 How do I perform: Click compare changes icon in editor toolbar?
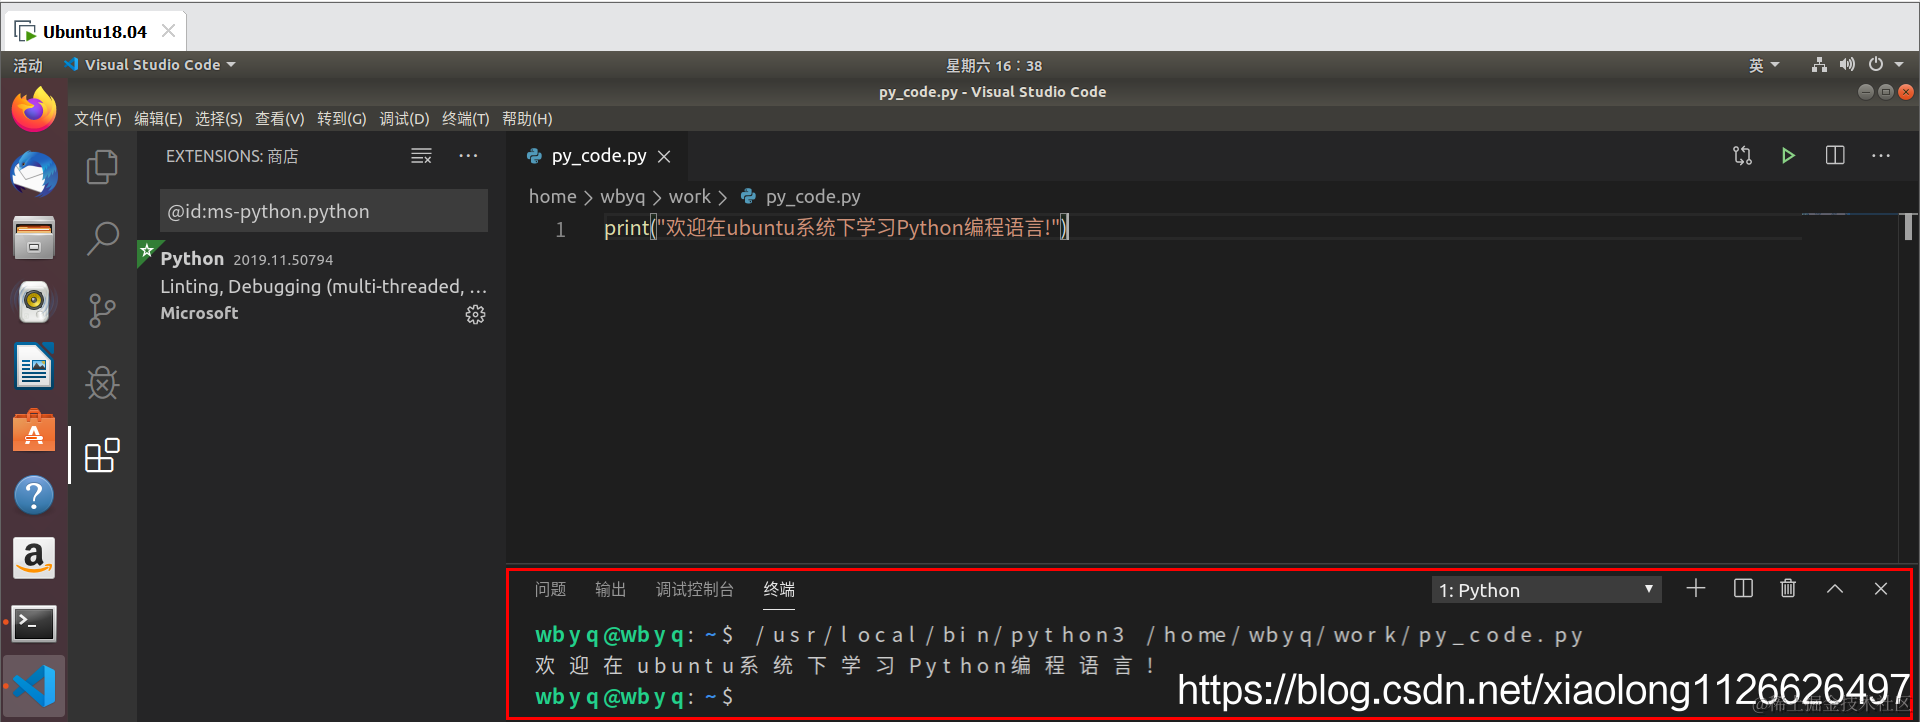[x=1742, y=156]
